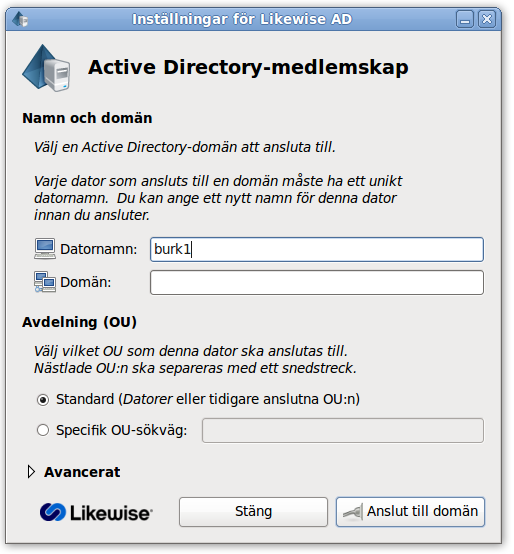Click into the Domän input field
This screenshot has width=514, height=554.
click(x=317, y=283)
